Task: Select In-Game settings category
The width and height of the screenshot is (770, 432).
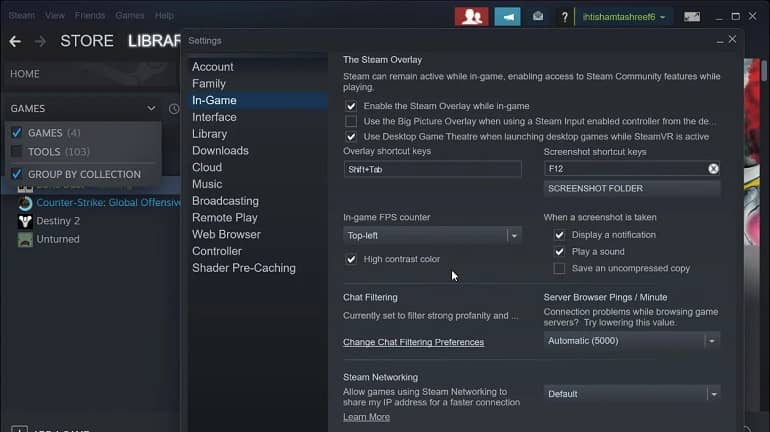Action: pyautogui.click(x=257, y=100)
